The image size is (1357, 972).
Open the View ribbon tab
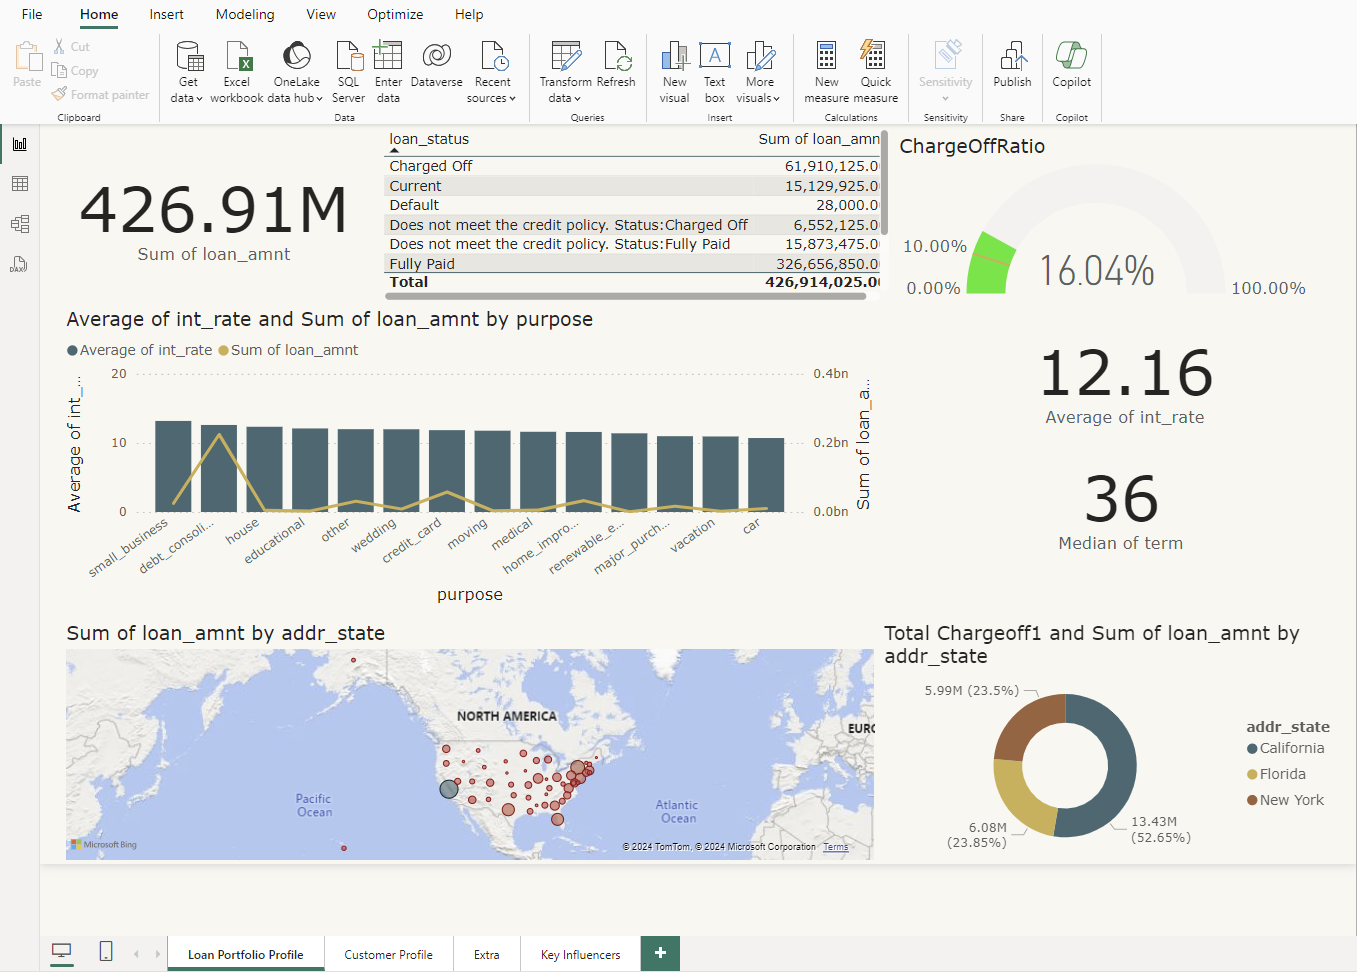click(321, 14)
